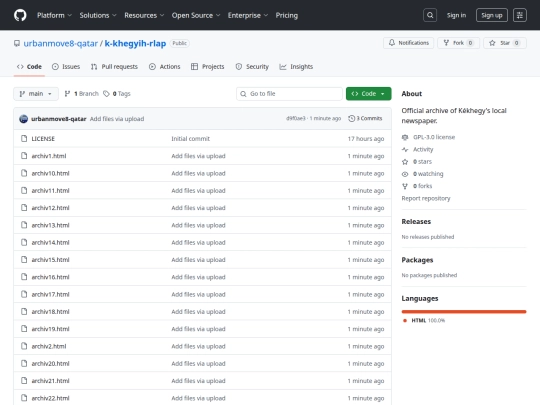540x405 pixels.
Task: Click the GitHub logo icon
Action: (x=20, y=15)
